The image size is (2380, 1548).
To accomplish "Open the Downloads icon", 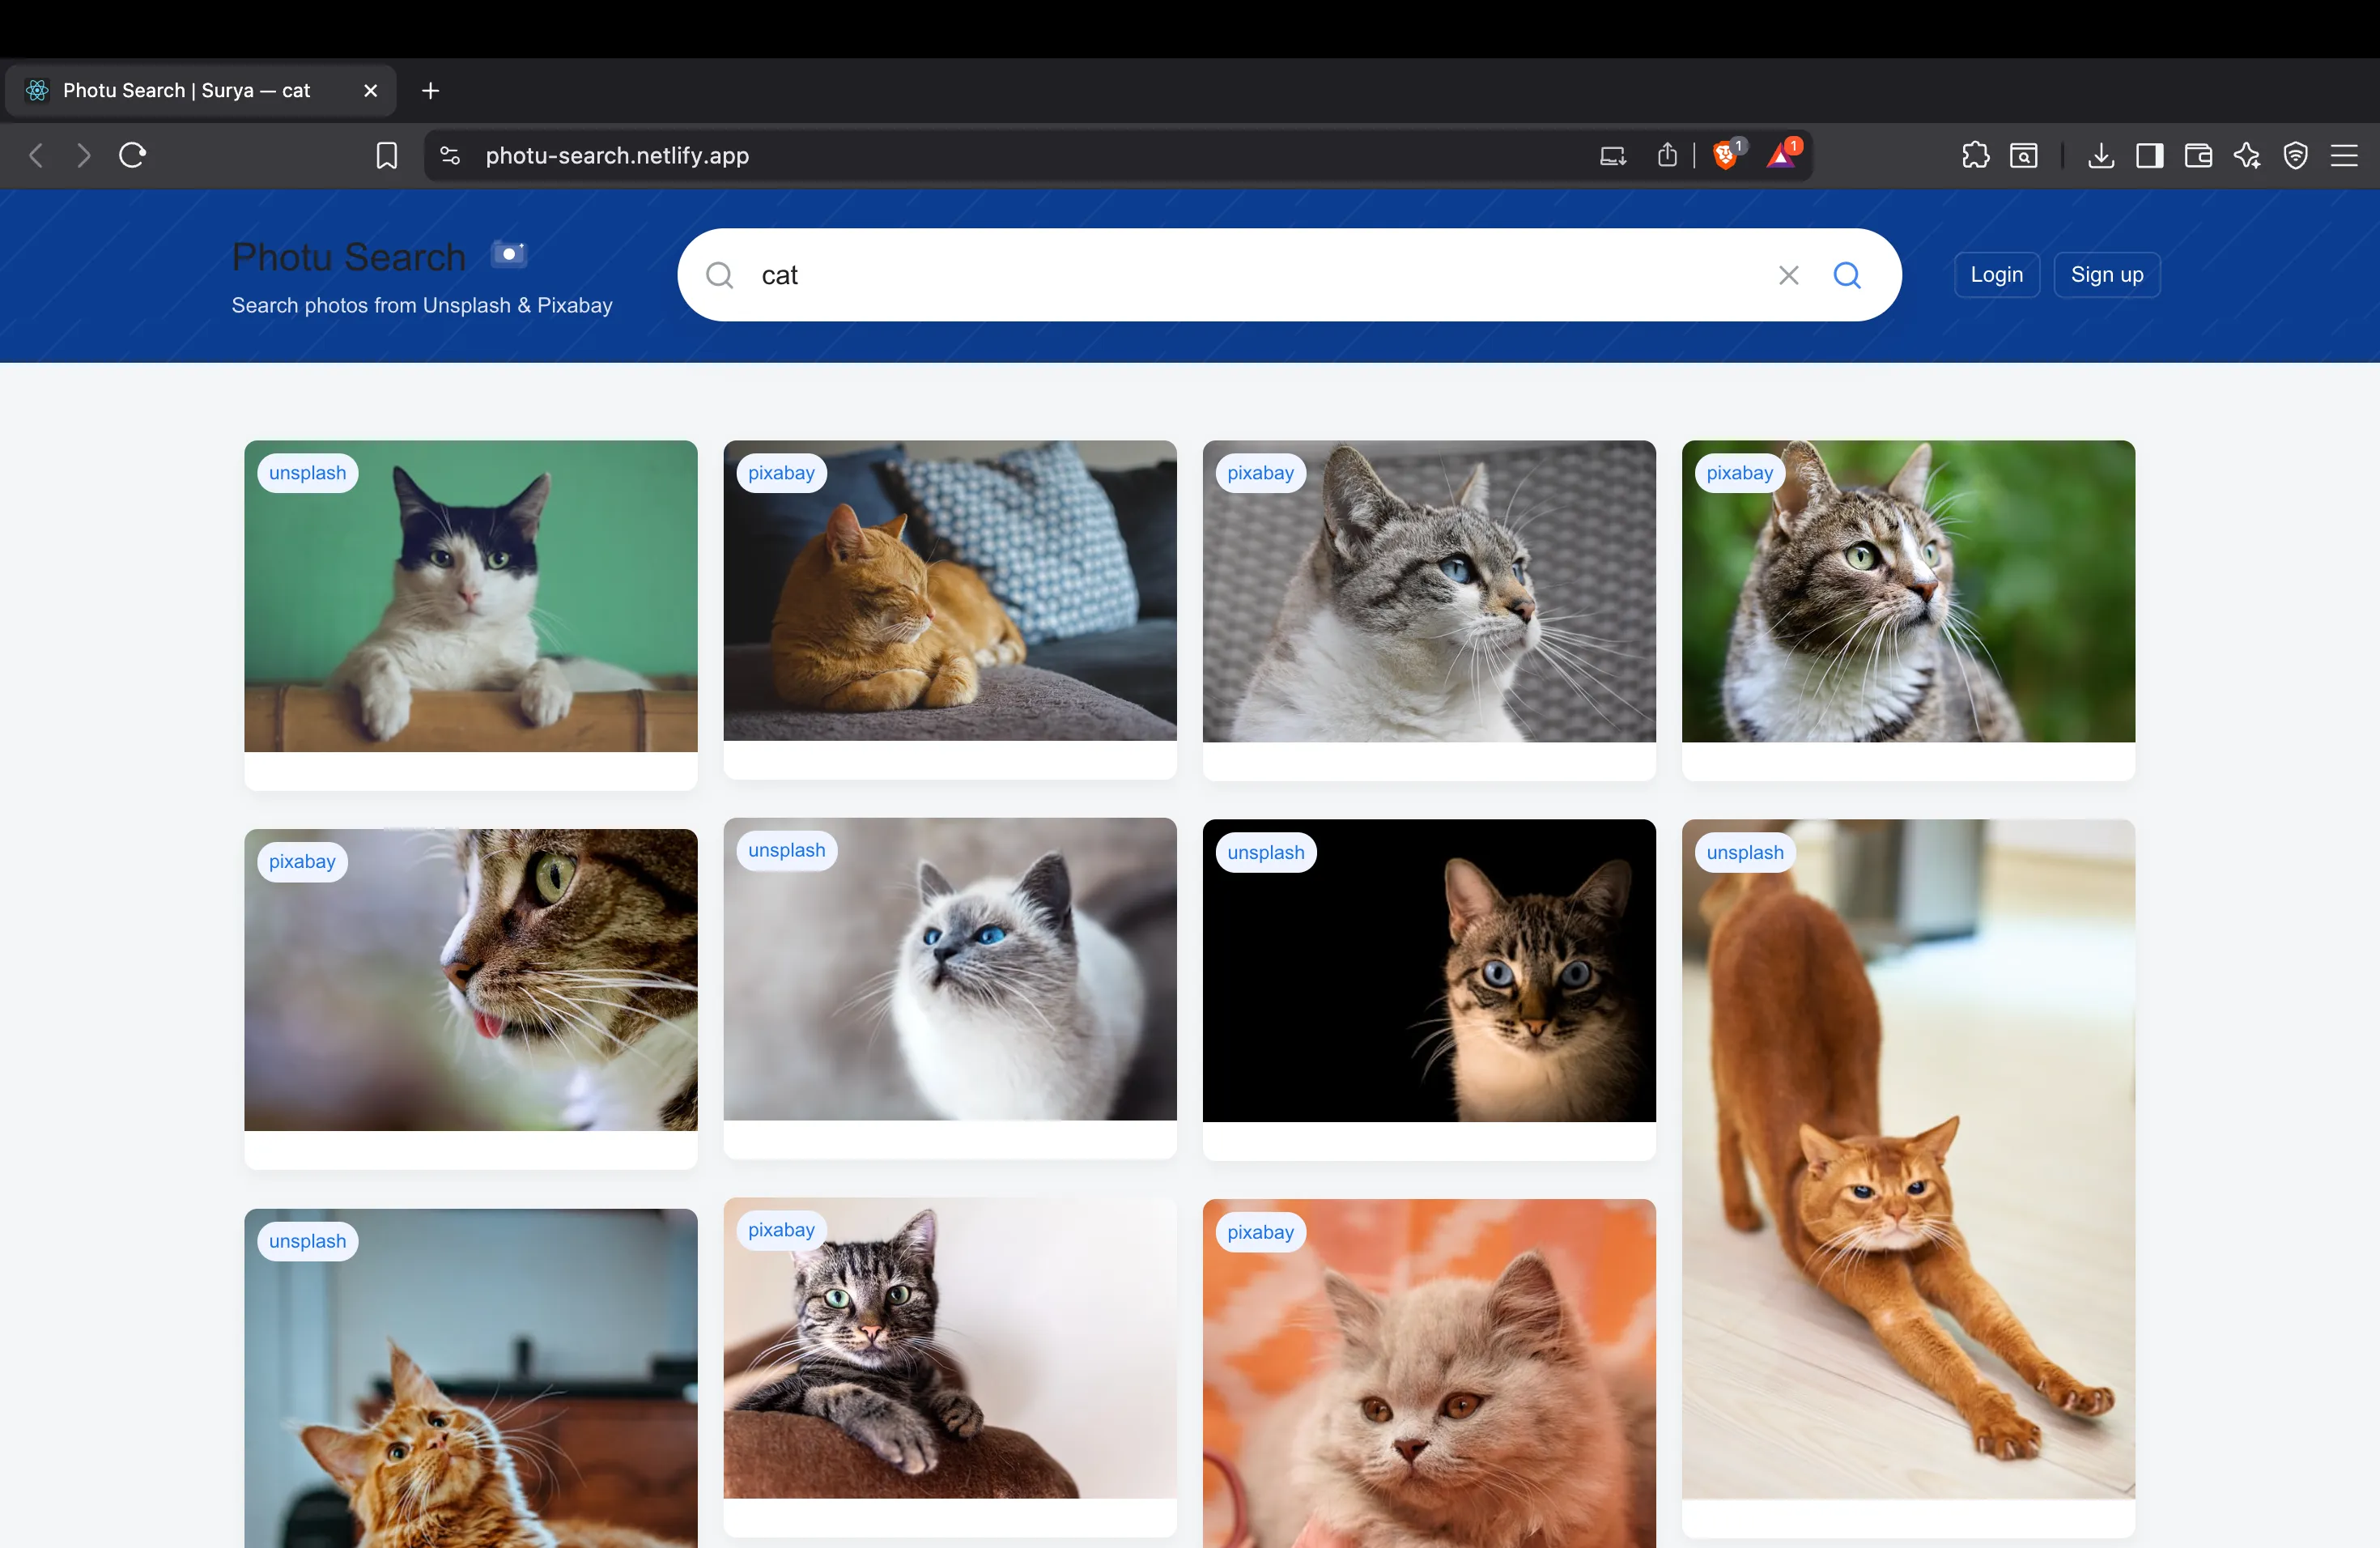I will 2101,155.
